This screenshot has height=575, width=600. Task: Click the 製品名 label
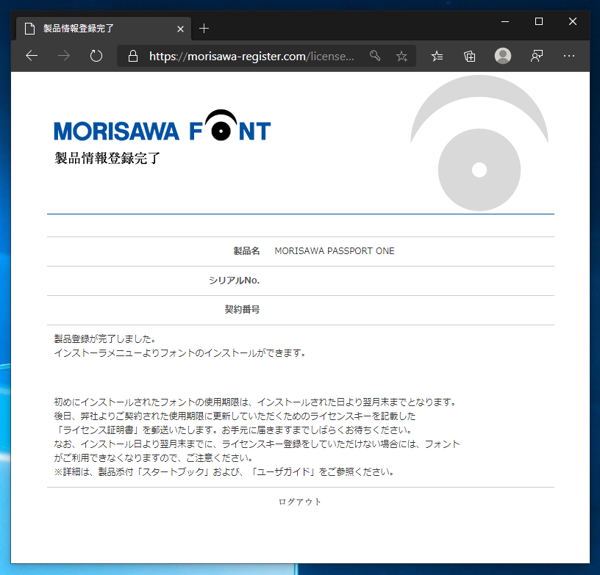[246, 251]
